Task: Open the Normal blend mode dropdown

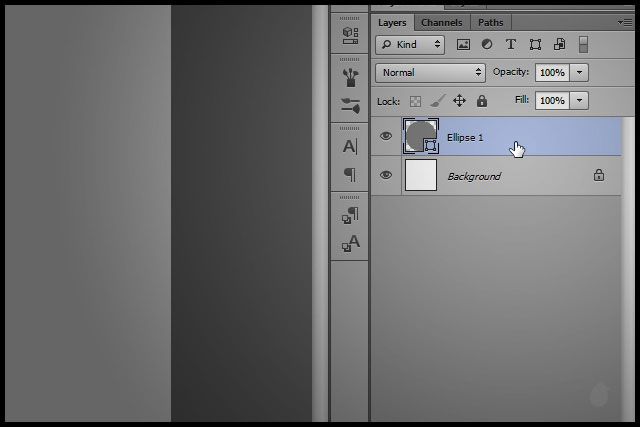Action: 431,73
